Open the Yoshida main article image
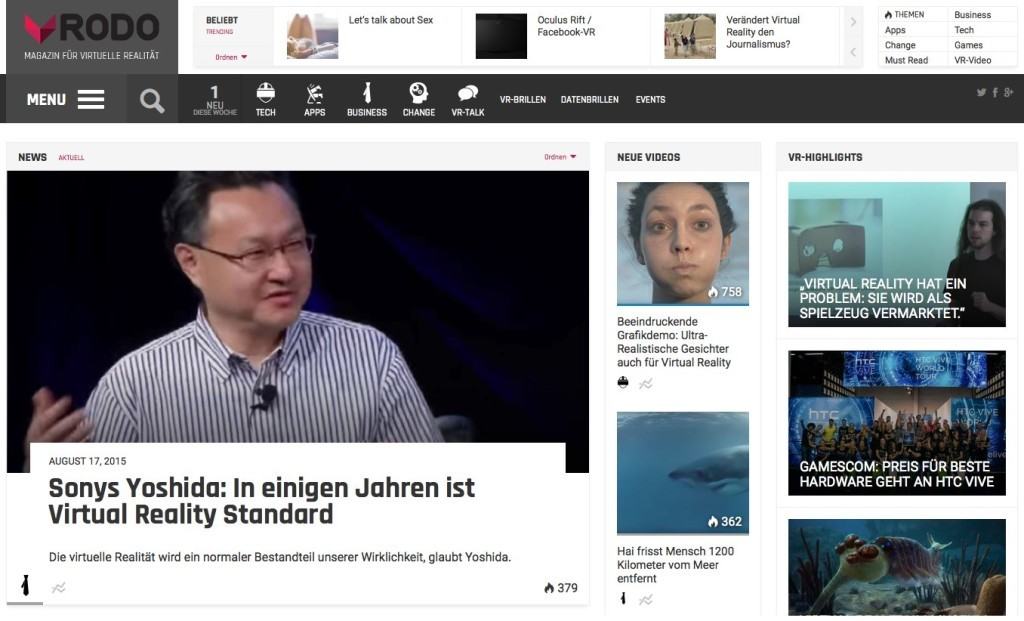Screen dimensions: 1024x621 pyautogui.click(x=298, y=307)
